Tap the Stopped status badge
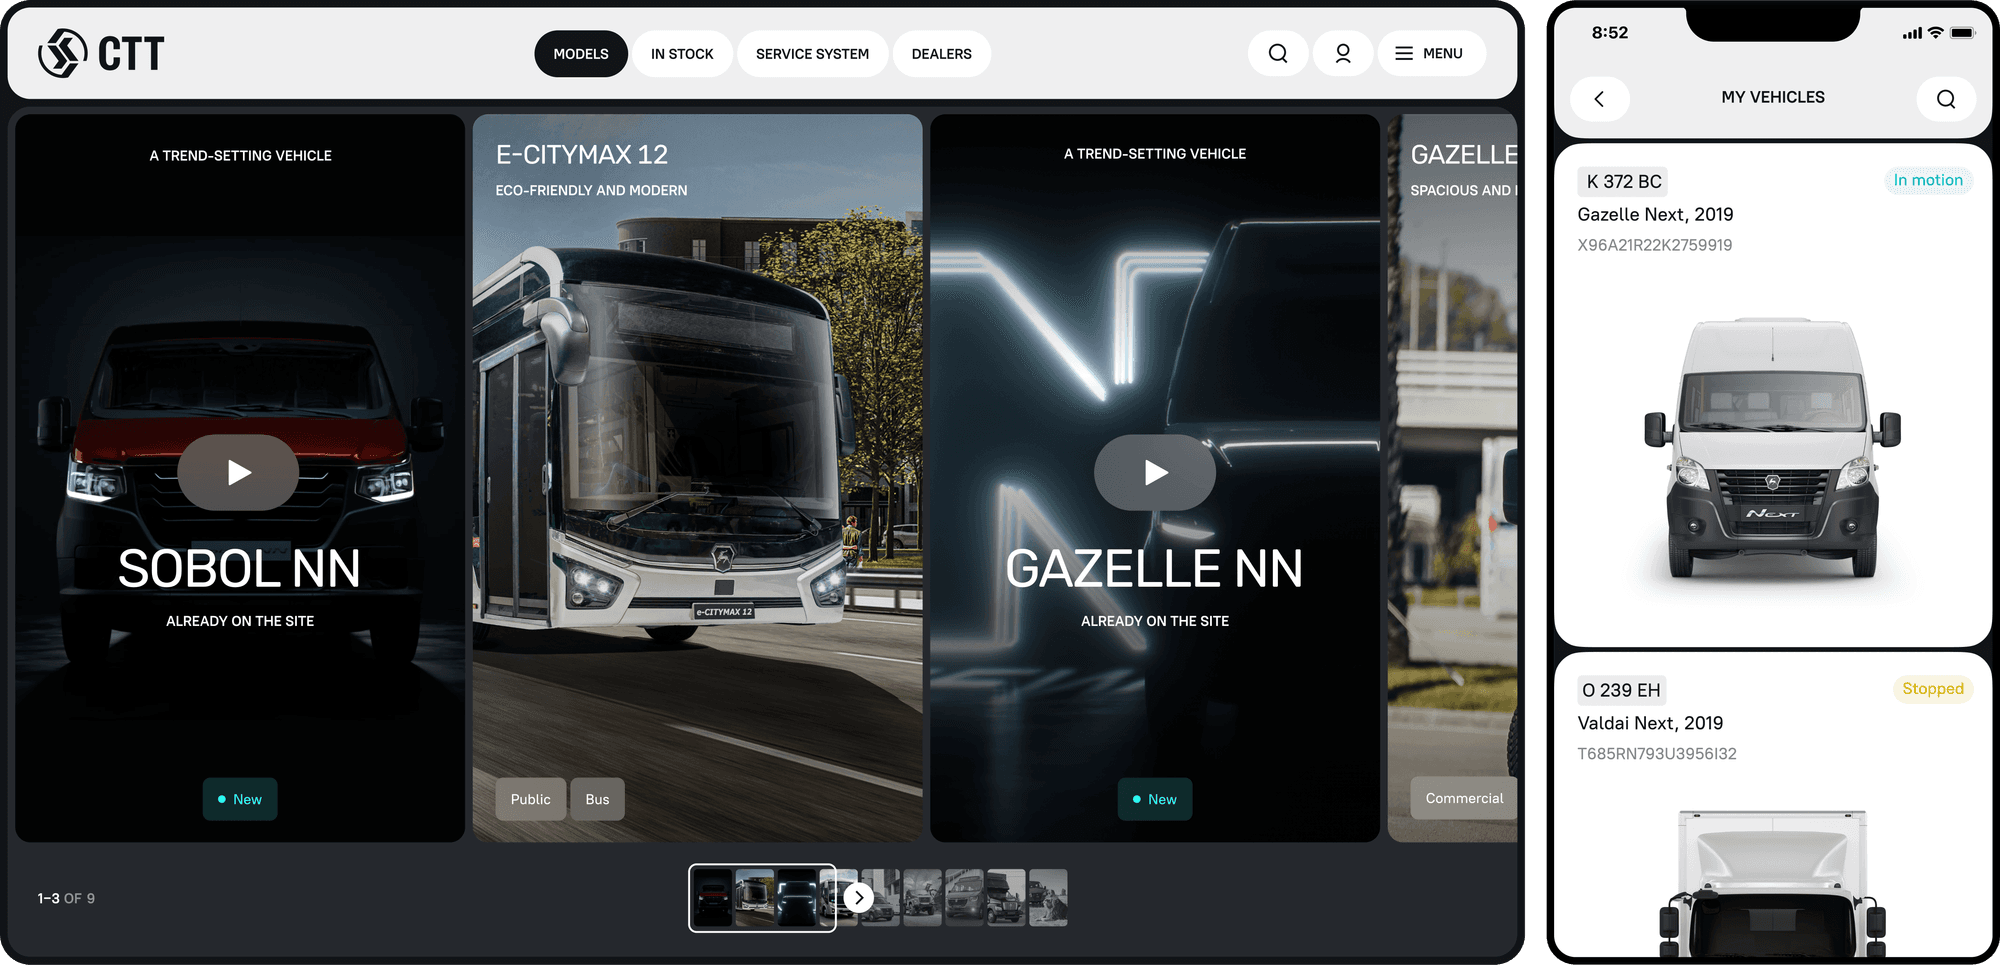Viewport: 2000px width, 965px height. click(x=1933, y=689)
